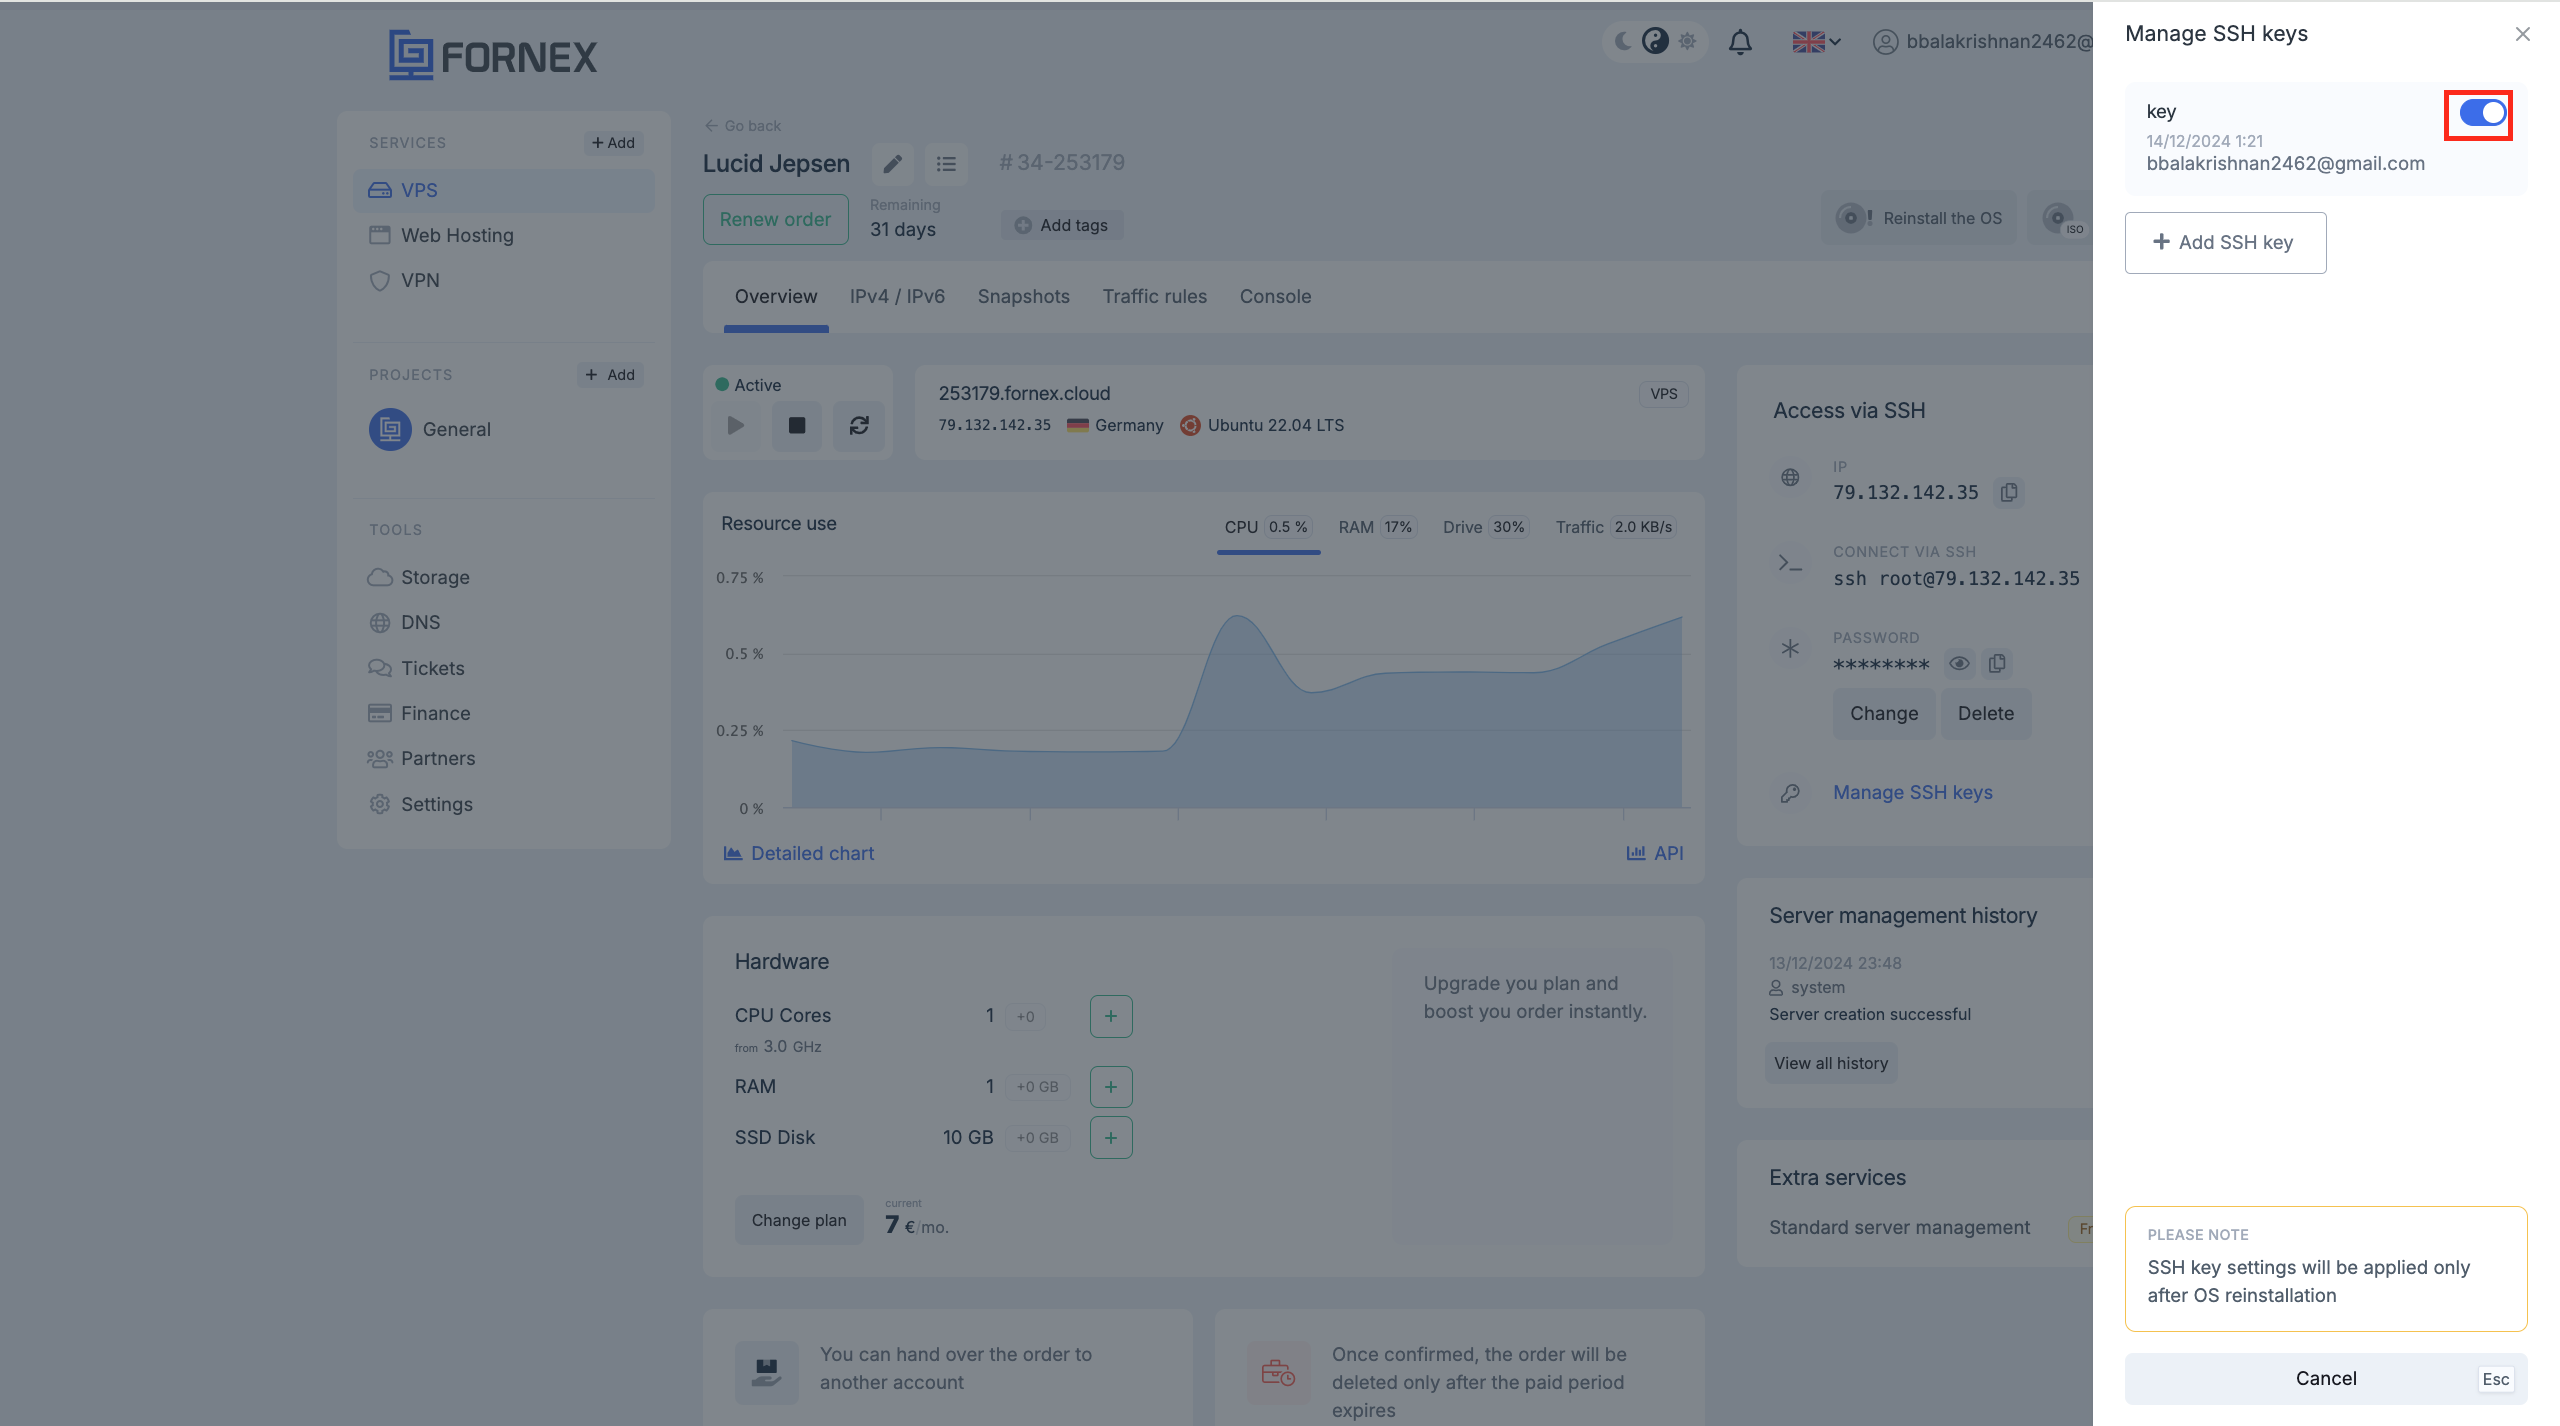The width and height of the screenshot is (2560, 1426).
Task: Click Reinstall the OS
Action: click(x=1919, y=218)
